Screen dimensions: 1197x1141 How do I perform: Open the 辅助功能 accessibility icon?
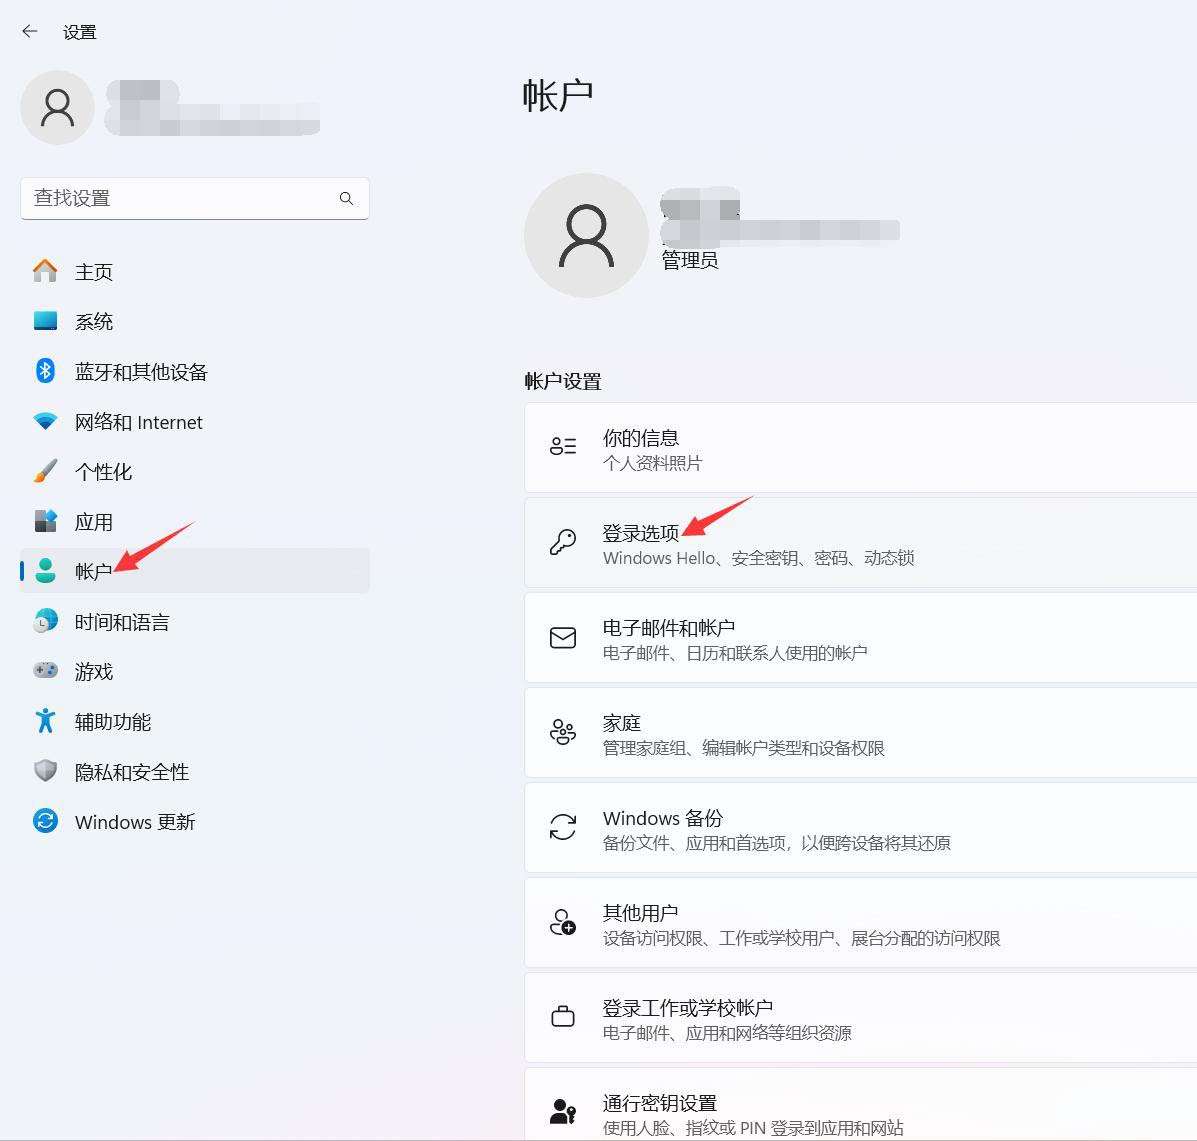[x=45, y=721]
